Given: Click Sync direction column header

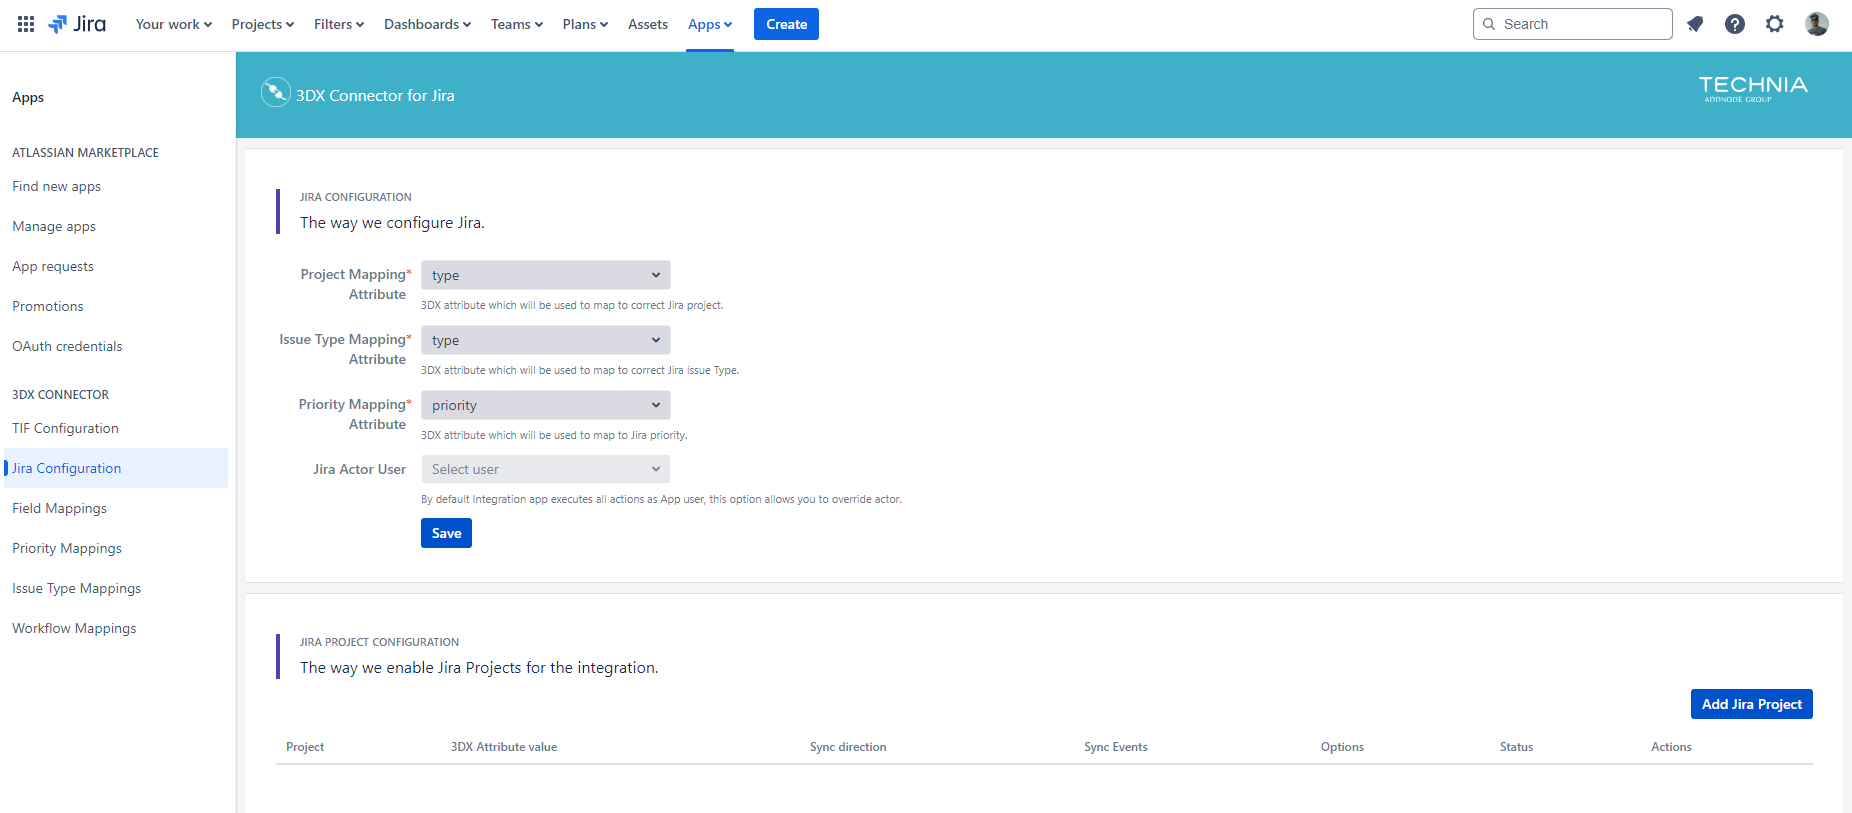Looking at the screenshot, I should [x=848, y=747].
